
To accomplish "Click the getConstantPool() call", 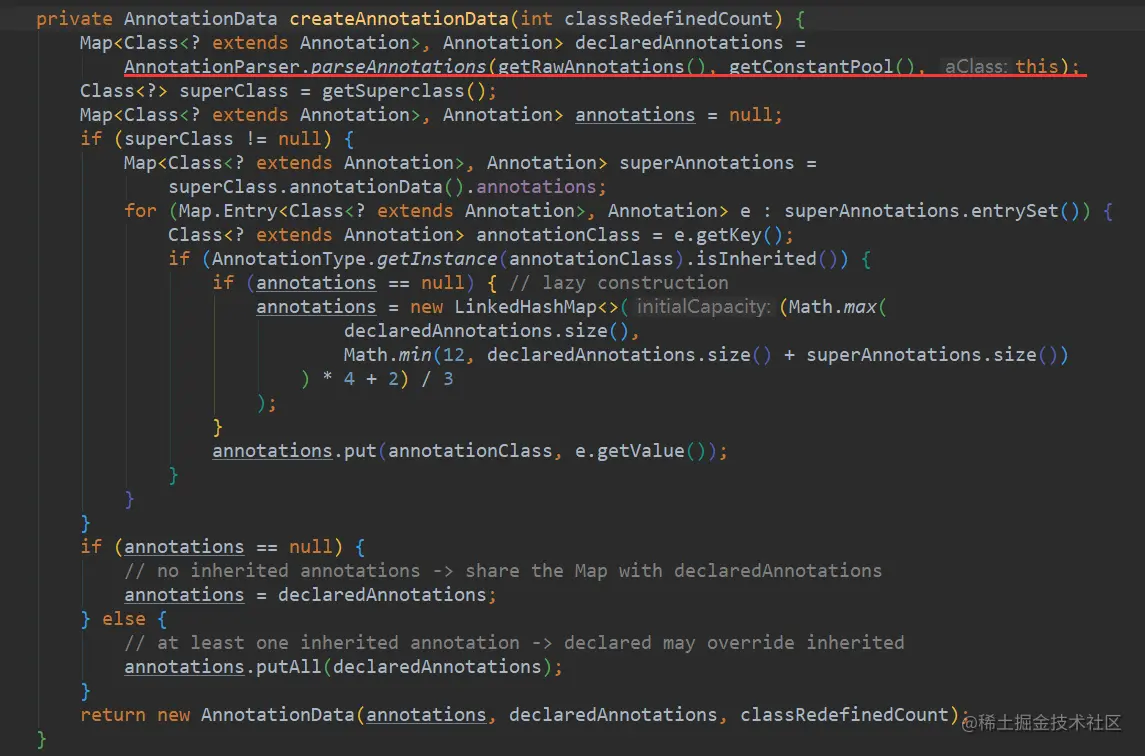I will 822,66.
